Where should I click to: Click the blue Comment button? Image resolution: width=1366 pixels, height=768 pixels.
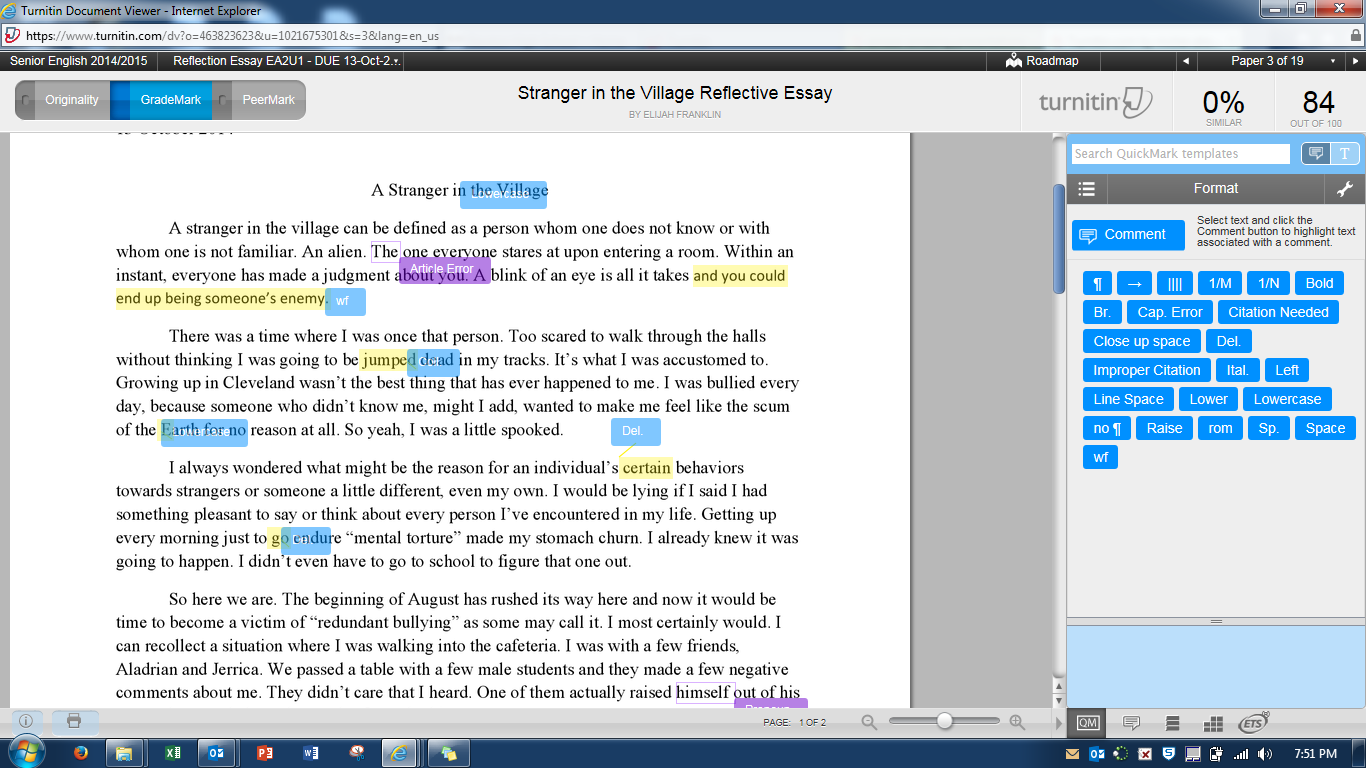pyautogui.click(x=1127, y=235)
